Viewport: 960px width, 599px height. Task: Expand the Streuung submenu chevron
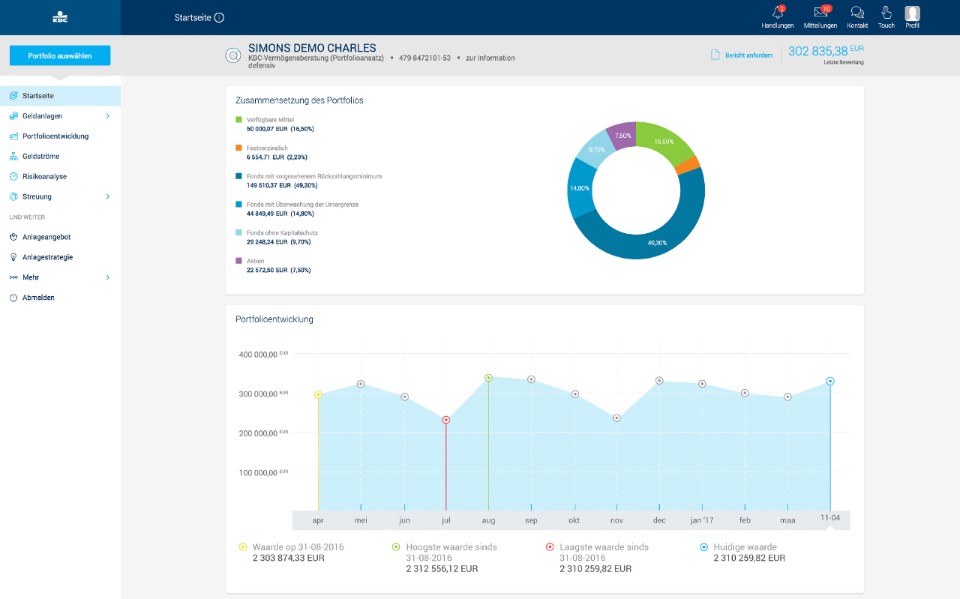click(x=108, y=197)
